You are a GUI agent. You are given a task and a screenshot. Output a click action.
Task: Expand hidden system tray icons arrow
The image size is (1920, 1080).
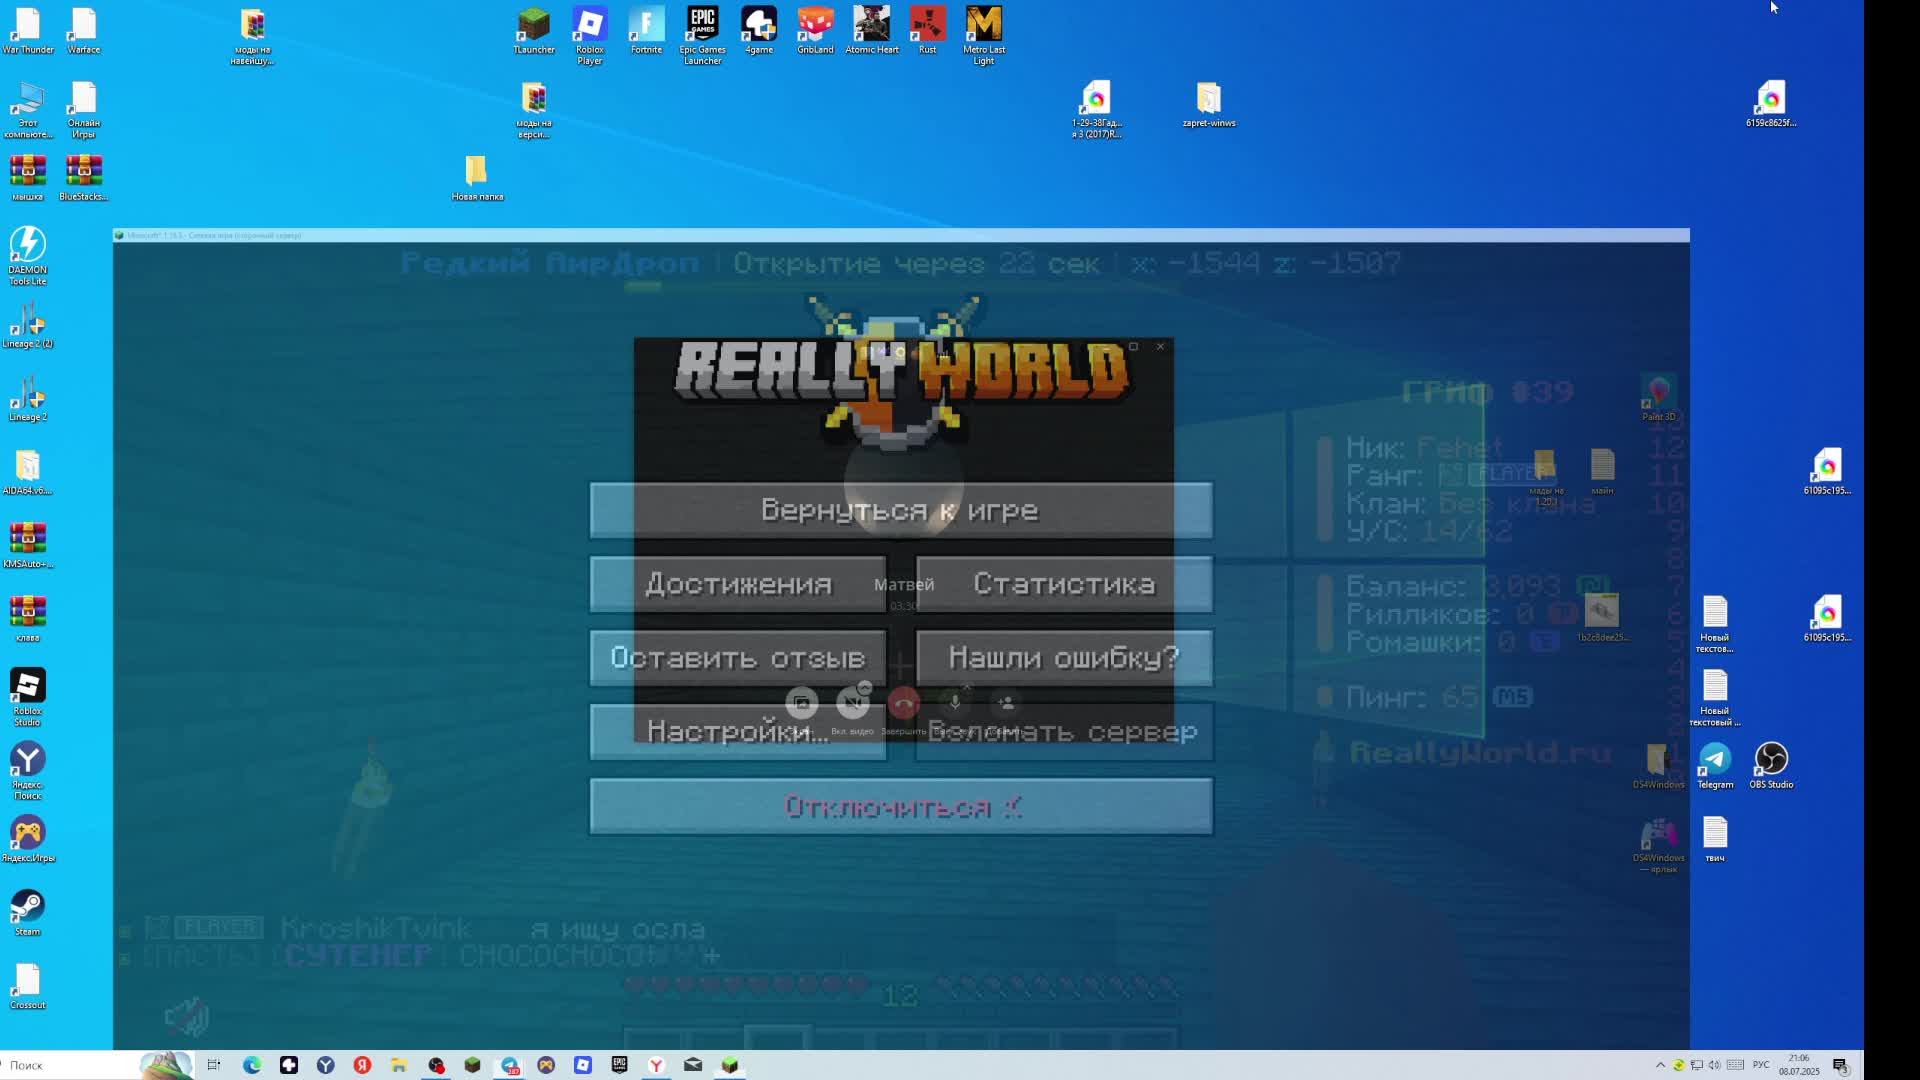[x=1660, y=1066]
